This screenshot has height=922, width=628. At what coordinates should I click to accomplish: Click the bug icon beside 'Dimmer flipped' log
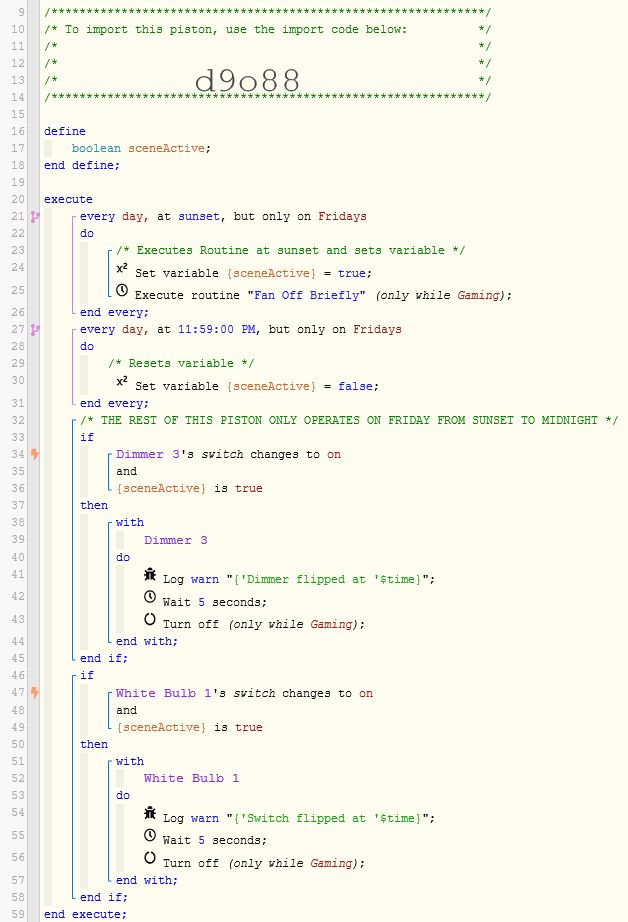[x=150, y=574]
